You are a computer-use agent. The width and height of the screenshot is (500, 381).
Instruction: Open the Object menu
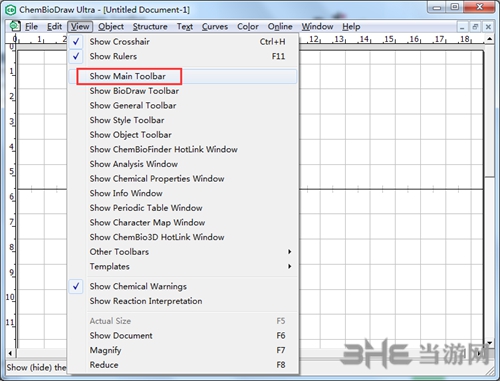[111, 26]
